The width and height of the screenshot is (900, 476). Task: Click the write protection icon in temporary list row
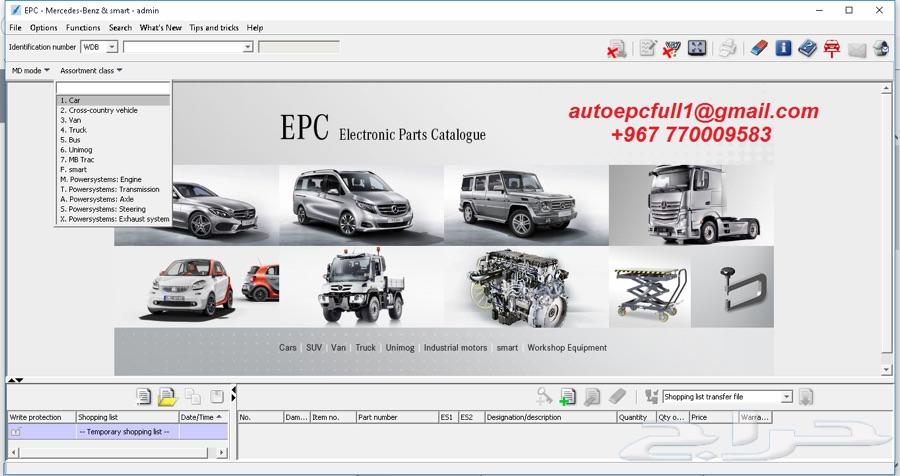pos(15,432)
